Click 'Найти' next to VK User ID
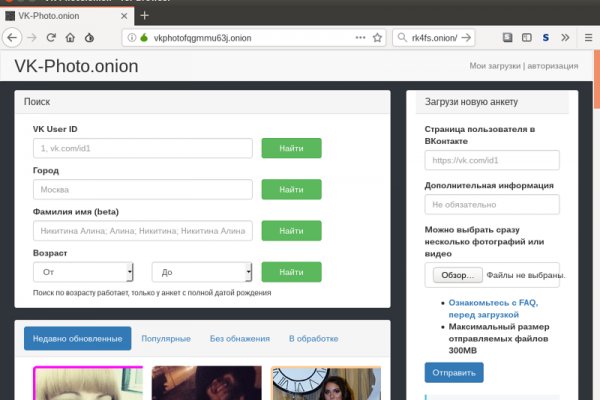This screenshot has height=400, width=600. 291,148
